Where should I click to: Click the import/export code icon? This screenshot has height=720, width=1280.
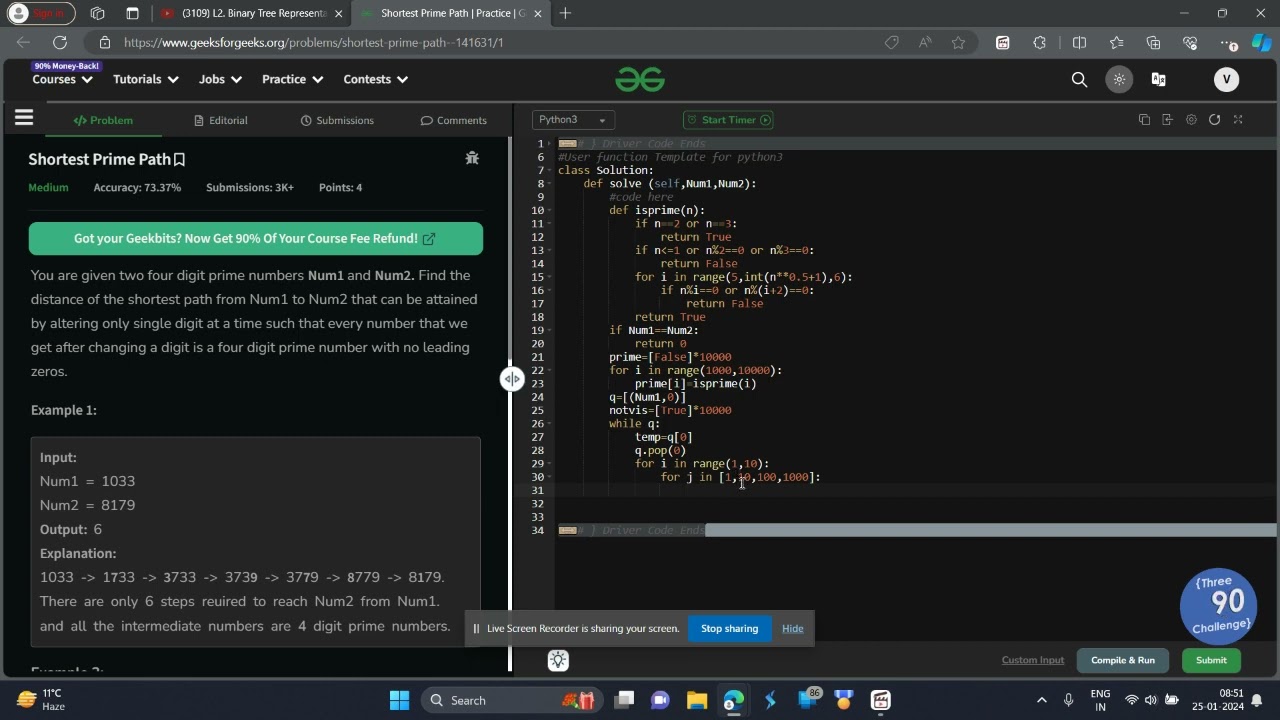[x=1167, y=120]
